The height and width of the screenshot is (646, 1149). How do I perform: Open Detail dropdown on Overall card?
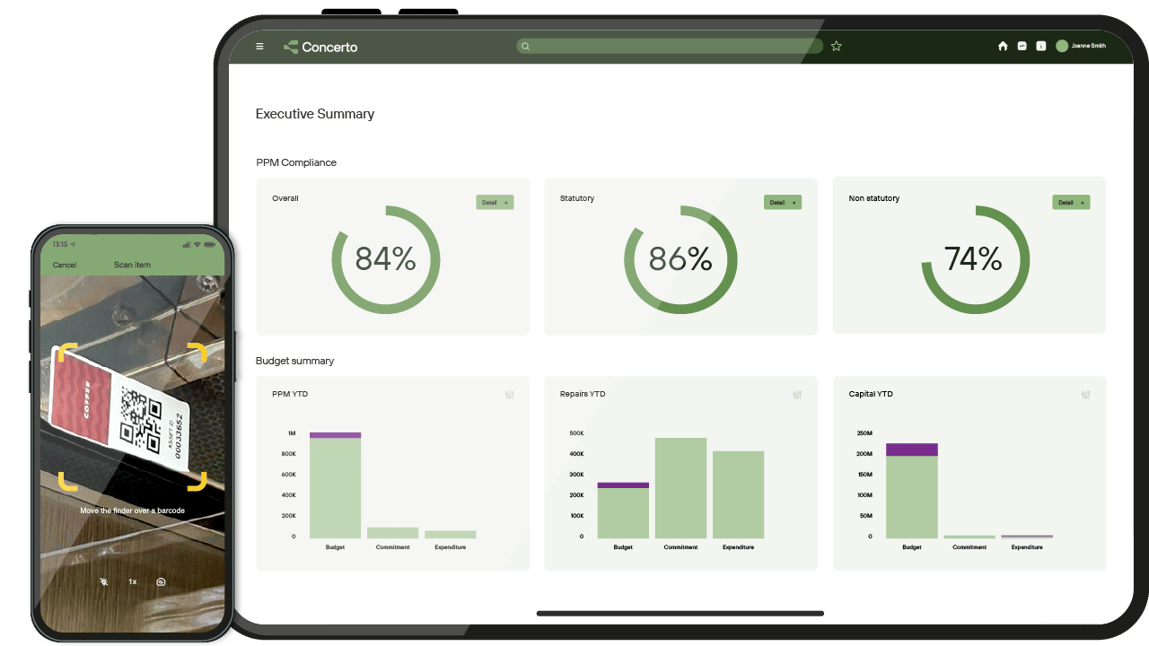pyautogui.click(x=495, y=202)
